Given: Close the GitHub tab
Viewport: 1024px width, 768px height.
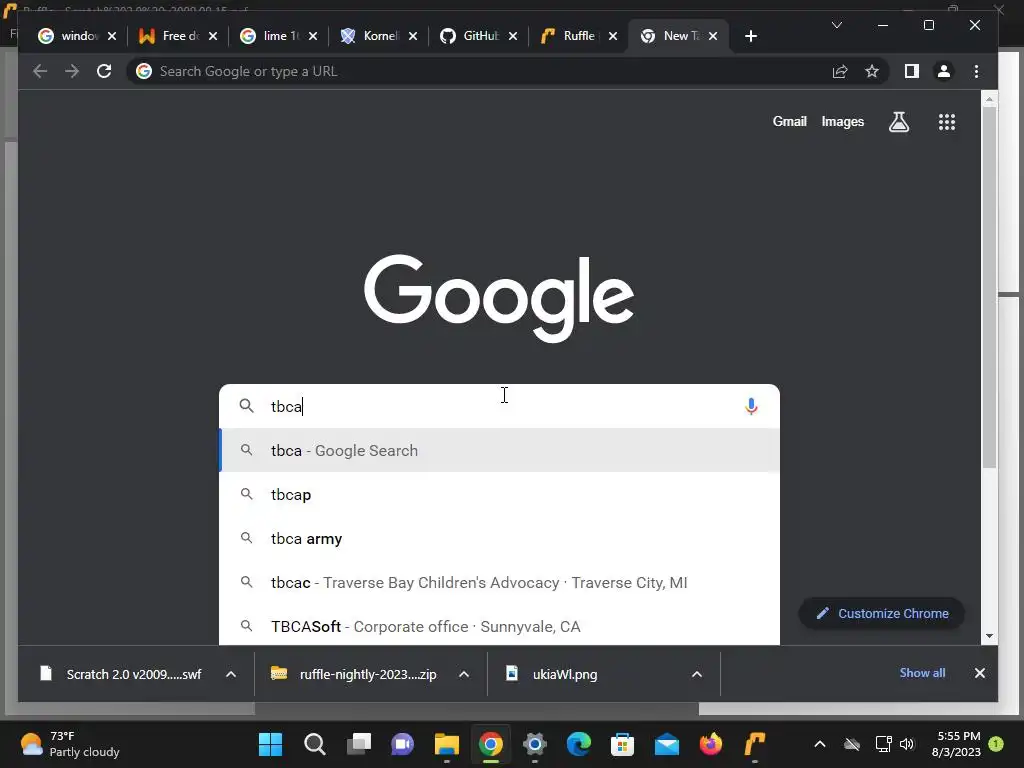Looking at the screenshot, I should pyautogui.click(x=513, y=36).
